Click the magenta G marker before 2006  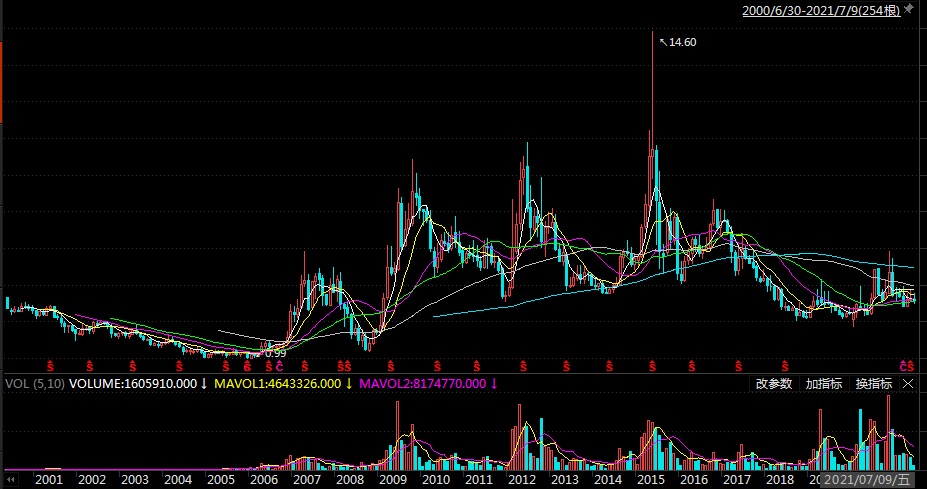248,367
